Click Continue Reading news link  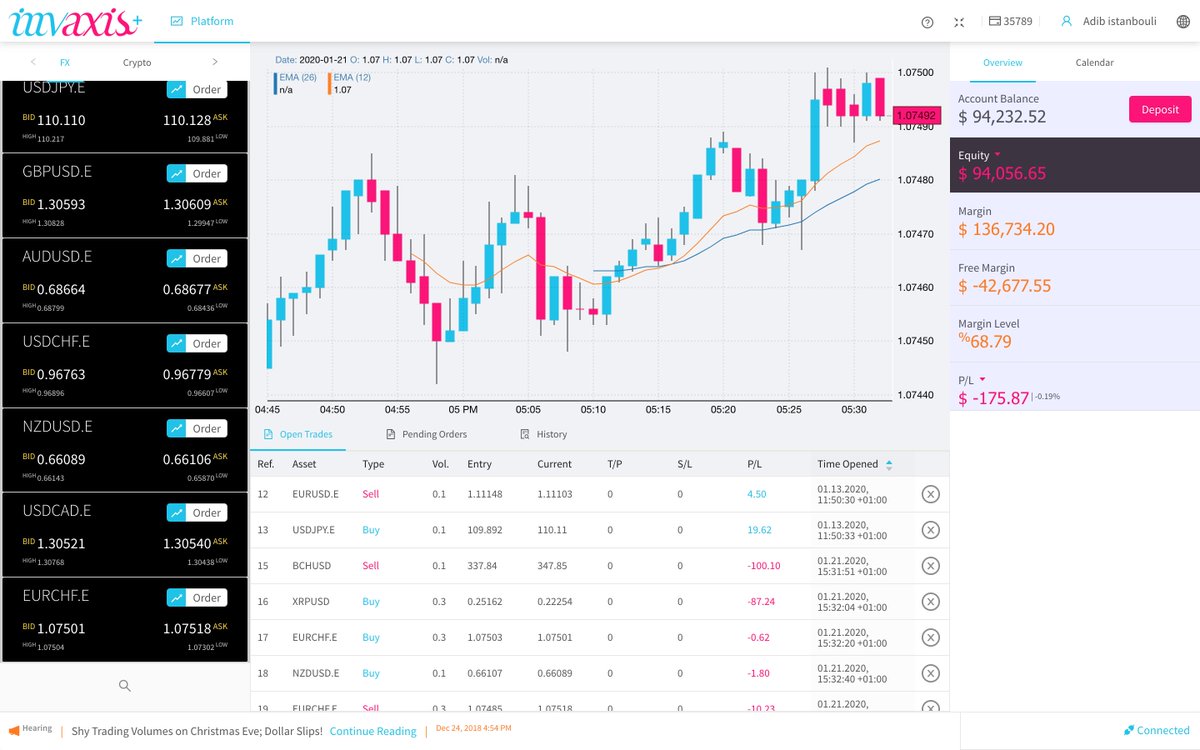pyautogui.click(x=373, y=731)
